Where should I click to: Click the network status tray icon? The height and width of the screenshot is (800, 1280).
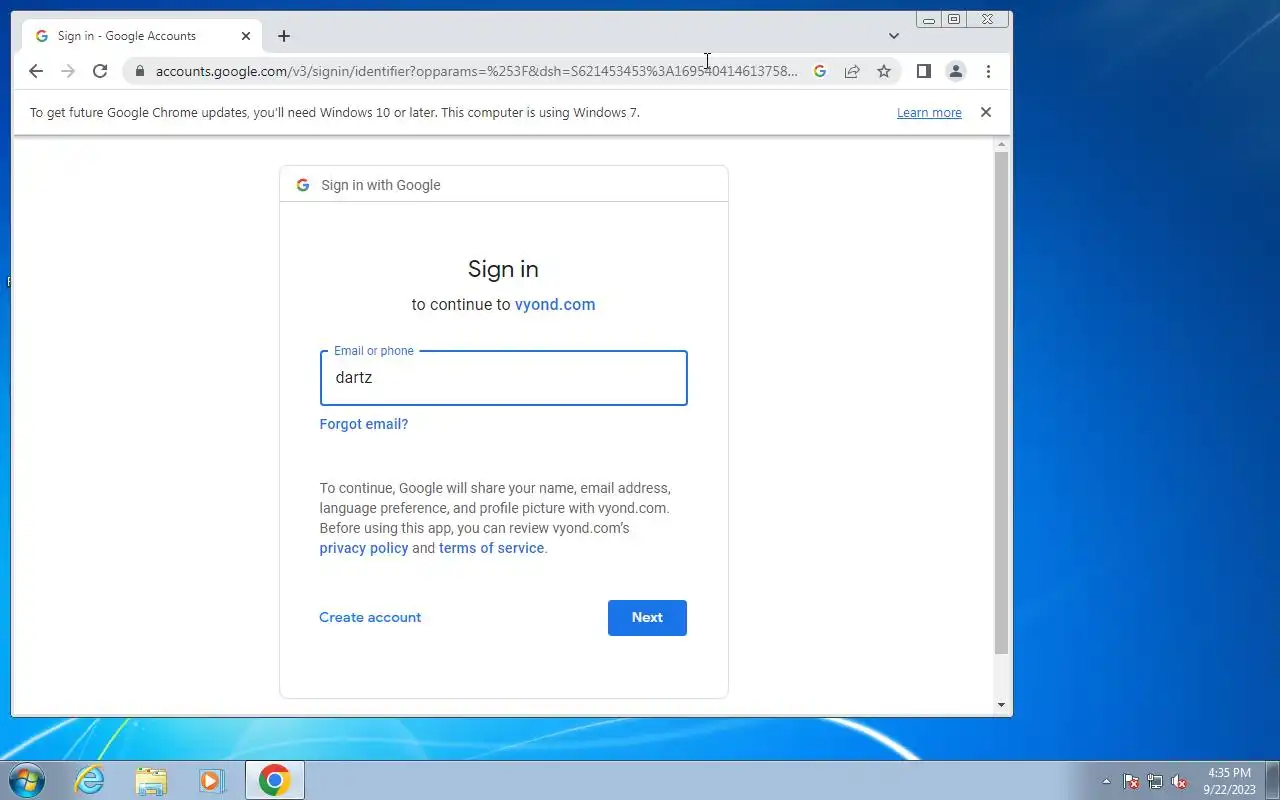(x=1155, y=781)
